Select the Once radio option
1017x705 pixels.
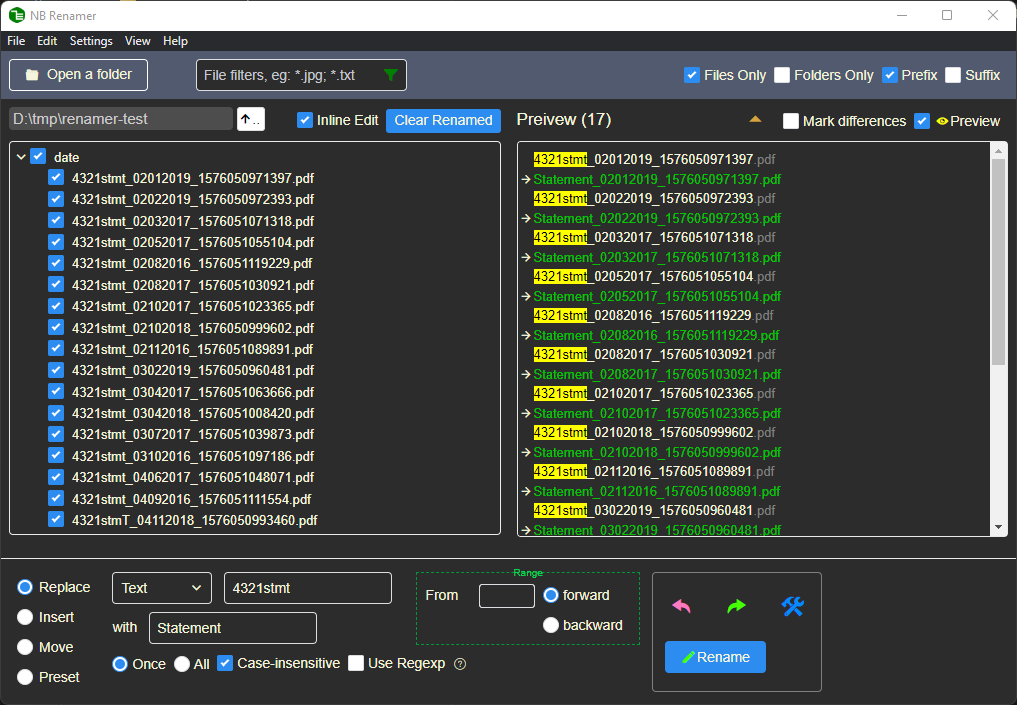[119, 664]
